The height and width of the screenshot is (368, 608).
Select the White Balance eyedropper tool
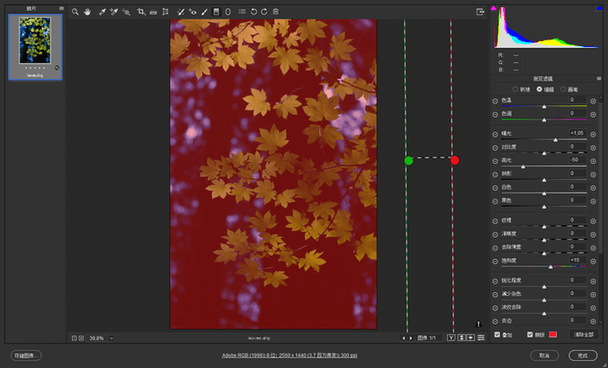[x=102, y=12]
